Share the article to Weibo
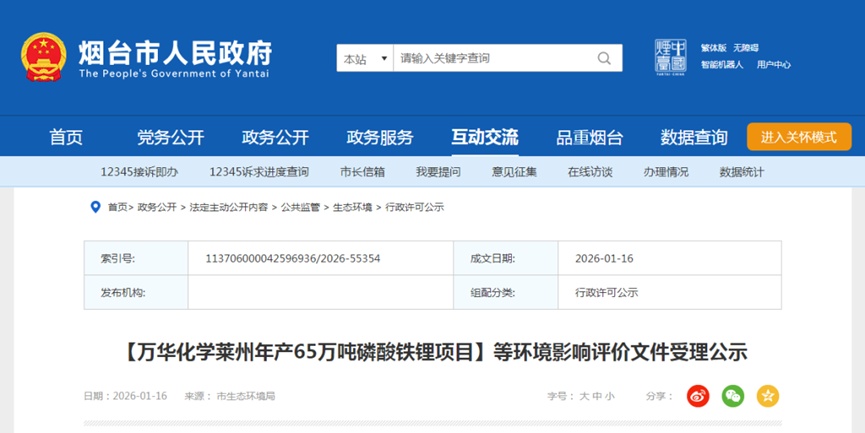This screenshot has height=433, width=865. pos(698,396)
